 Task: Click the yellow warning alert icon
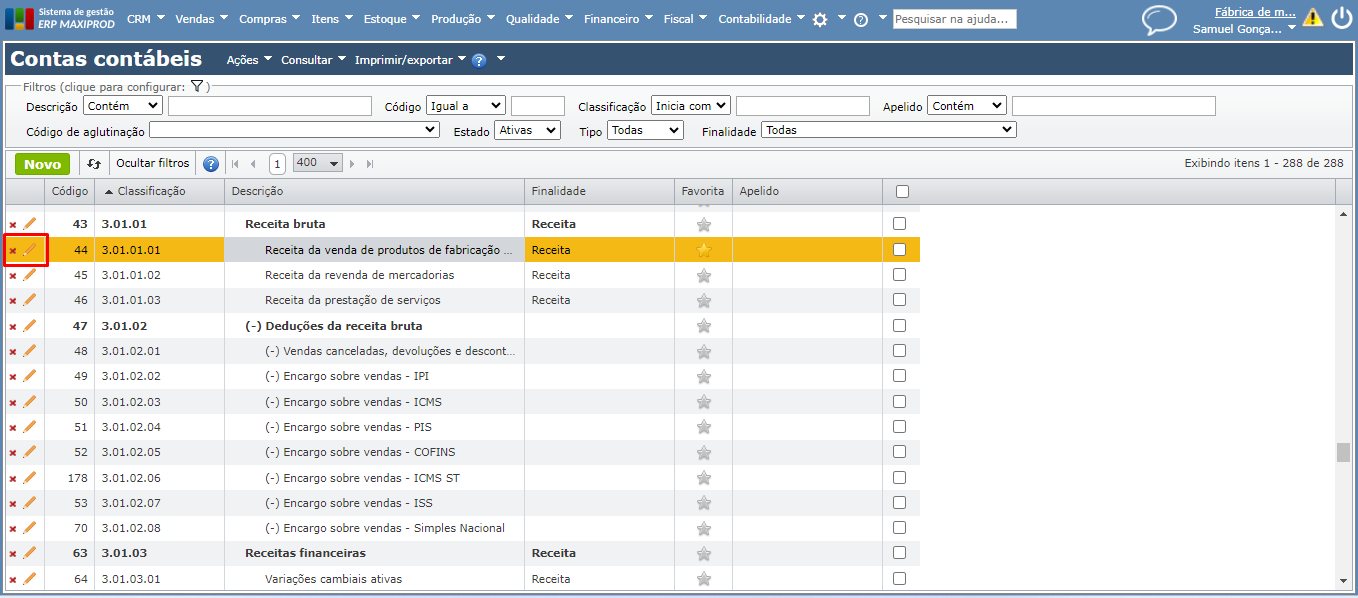pyautogui.click(x=1312, y=18)
